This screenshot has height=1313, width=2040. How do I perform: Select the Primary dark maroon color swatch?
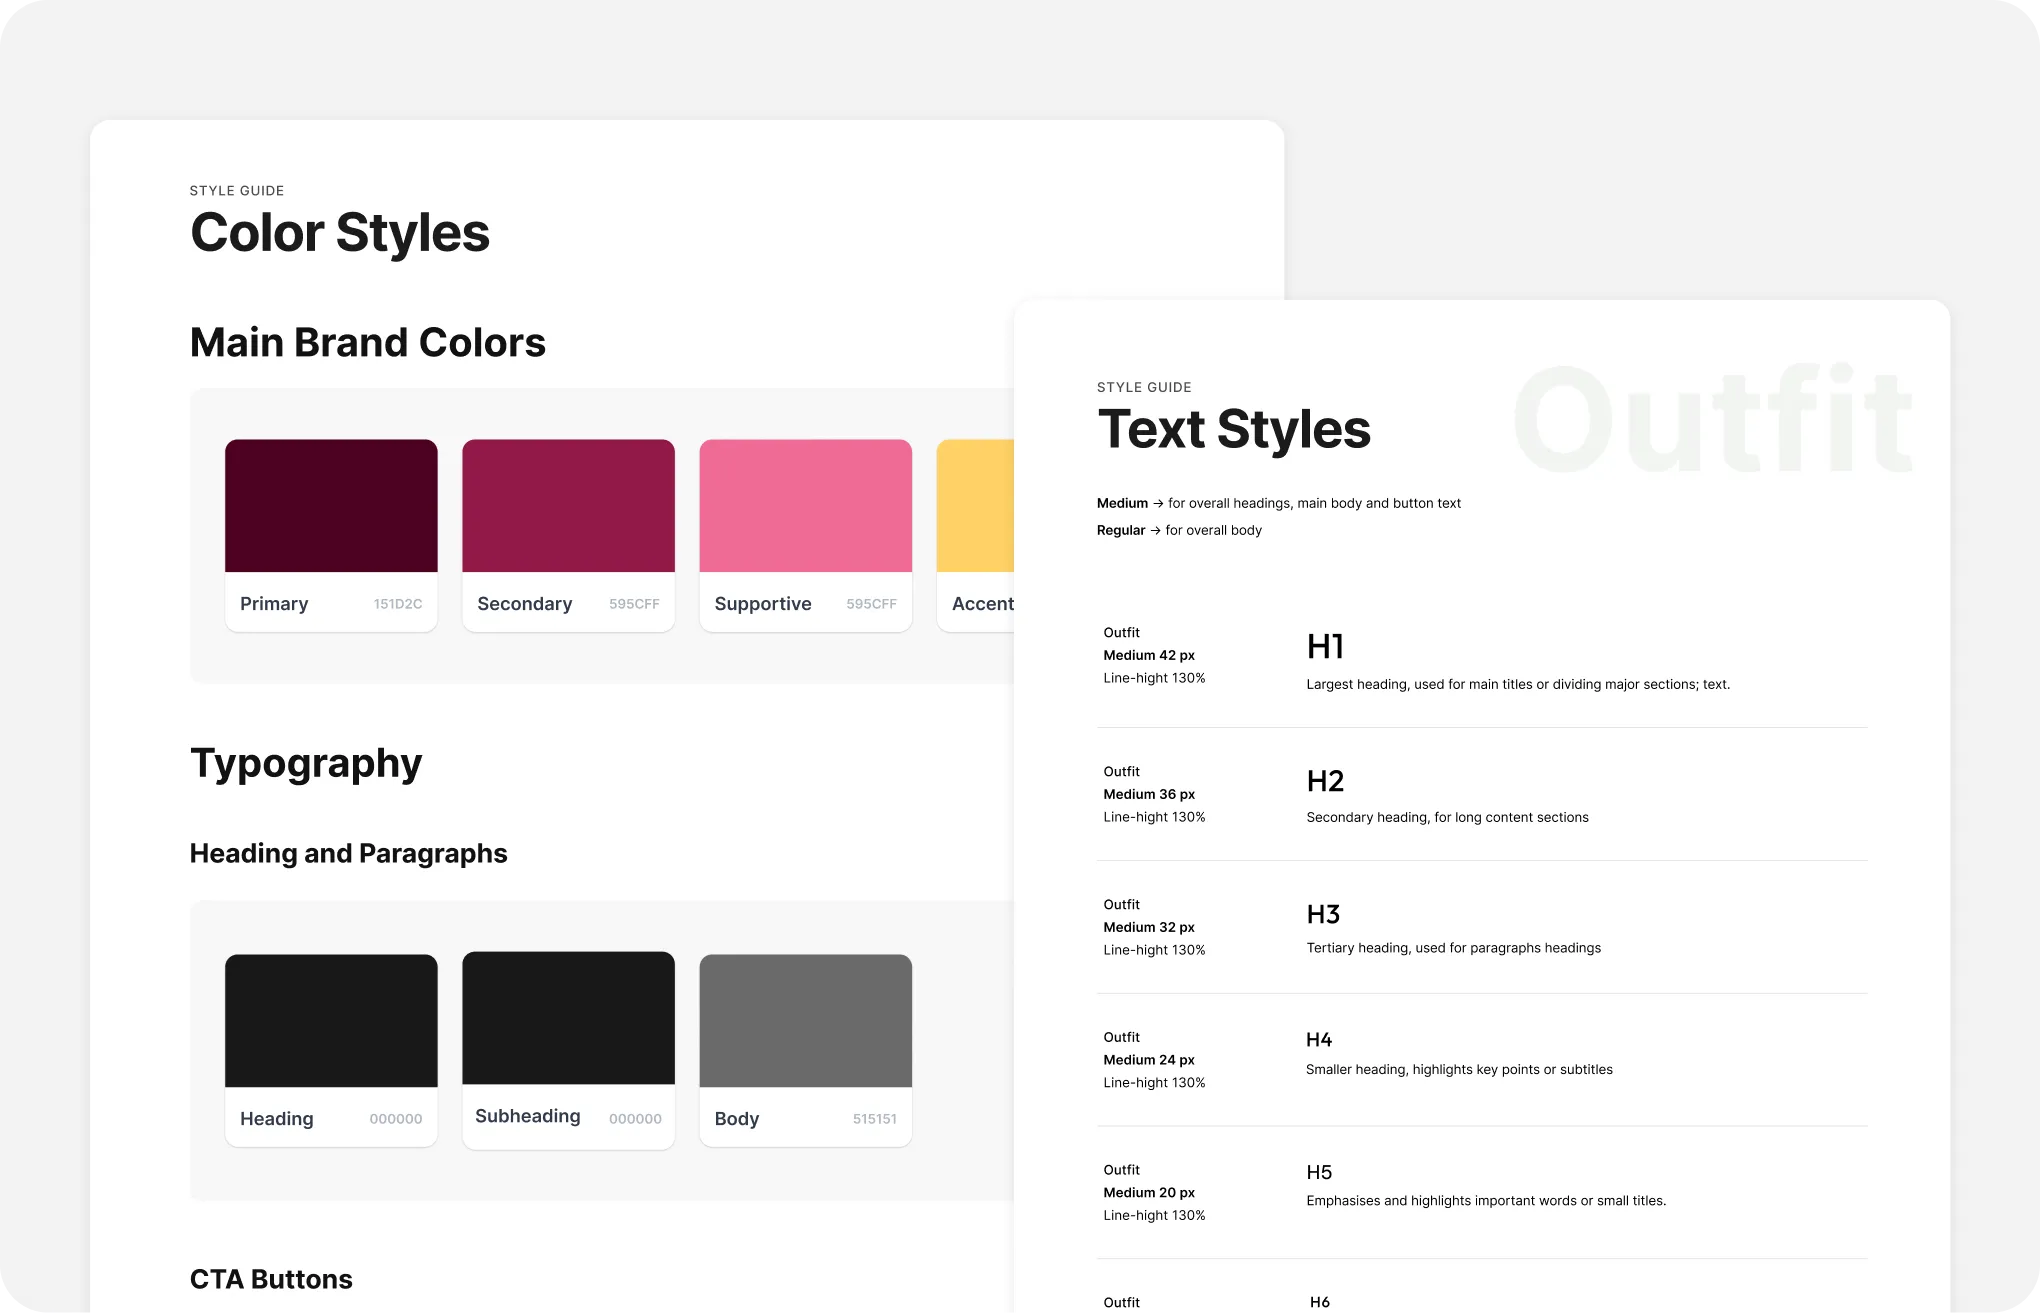click(331, 505)
